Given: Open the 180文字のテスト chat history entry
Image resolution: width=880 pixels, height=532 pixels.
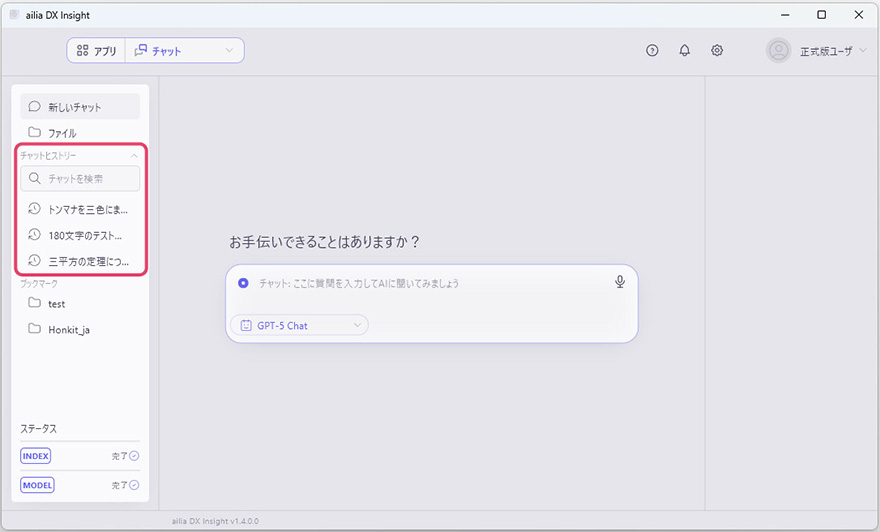Looking at the screenshot, I should pyautogui.click(x=84, y=235).
